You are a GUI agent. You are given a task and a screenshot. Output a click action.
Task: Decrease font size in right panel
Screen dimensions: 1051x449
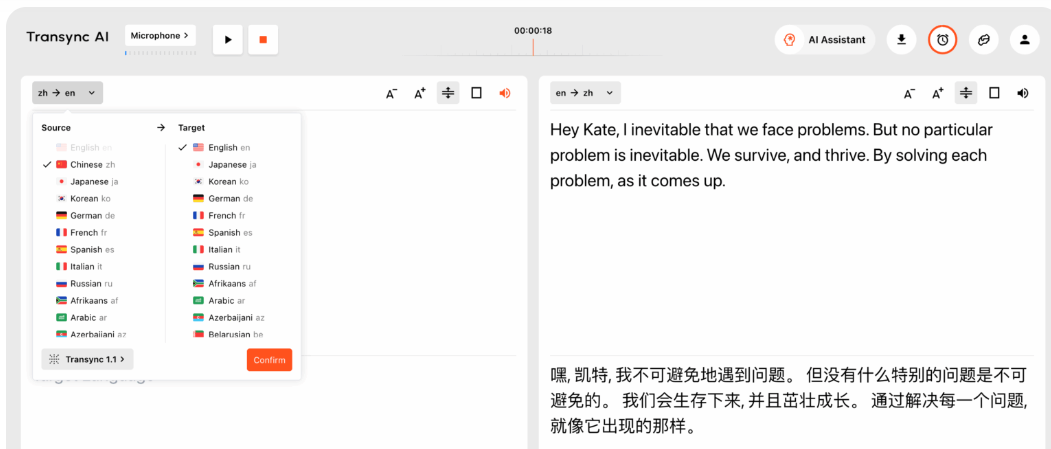909,94
